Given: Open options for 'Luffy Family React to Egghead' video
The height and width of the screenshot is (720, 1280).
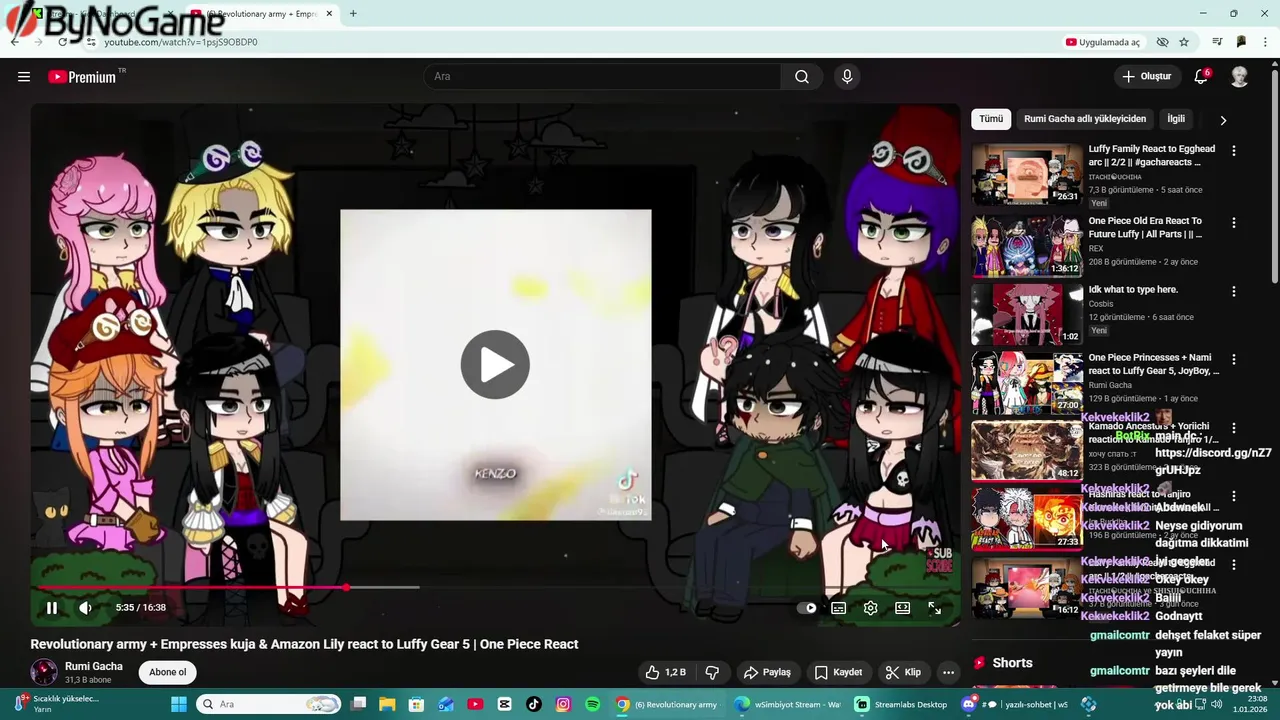Looking at the screenshot, I should pos(1233,151).
